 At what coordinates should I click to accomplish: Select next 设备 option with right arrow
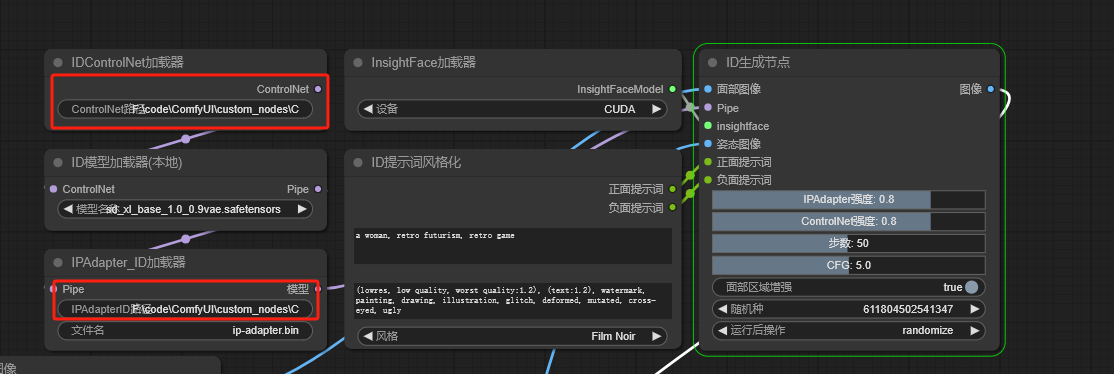point(656,109)
